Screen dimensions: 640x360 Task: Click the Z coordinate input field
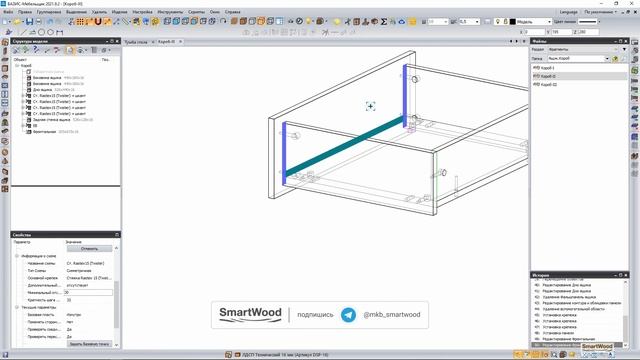[589, 32]
